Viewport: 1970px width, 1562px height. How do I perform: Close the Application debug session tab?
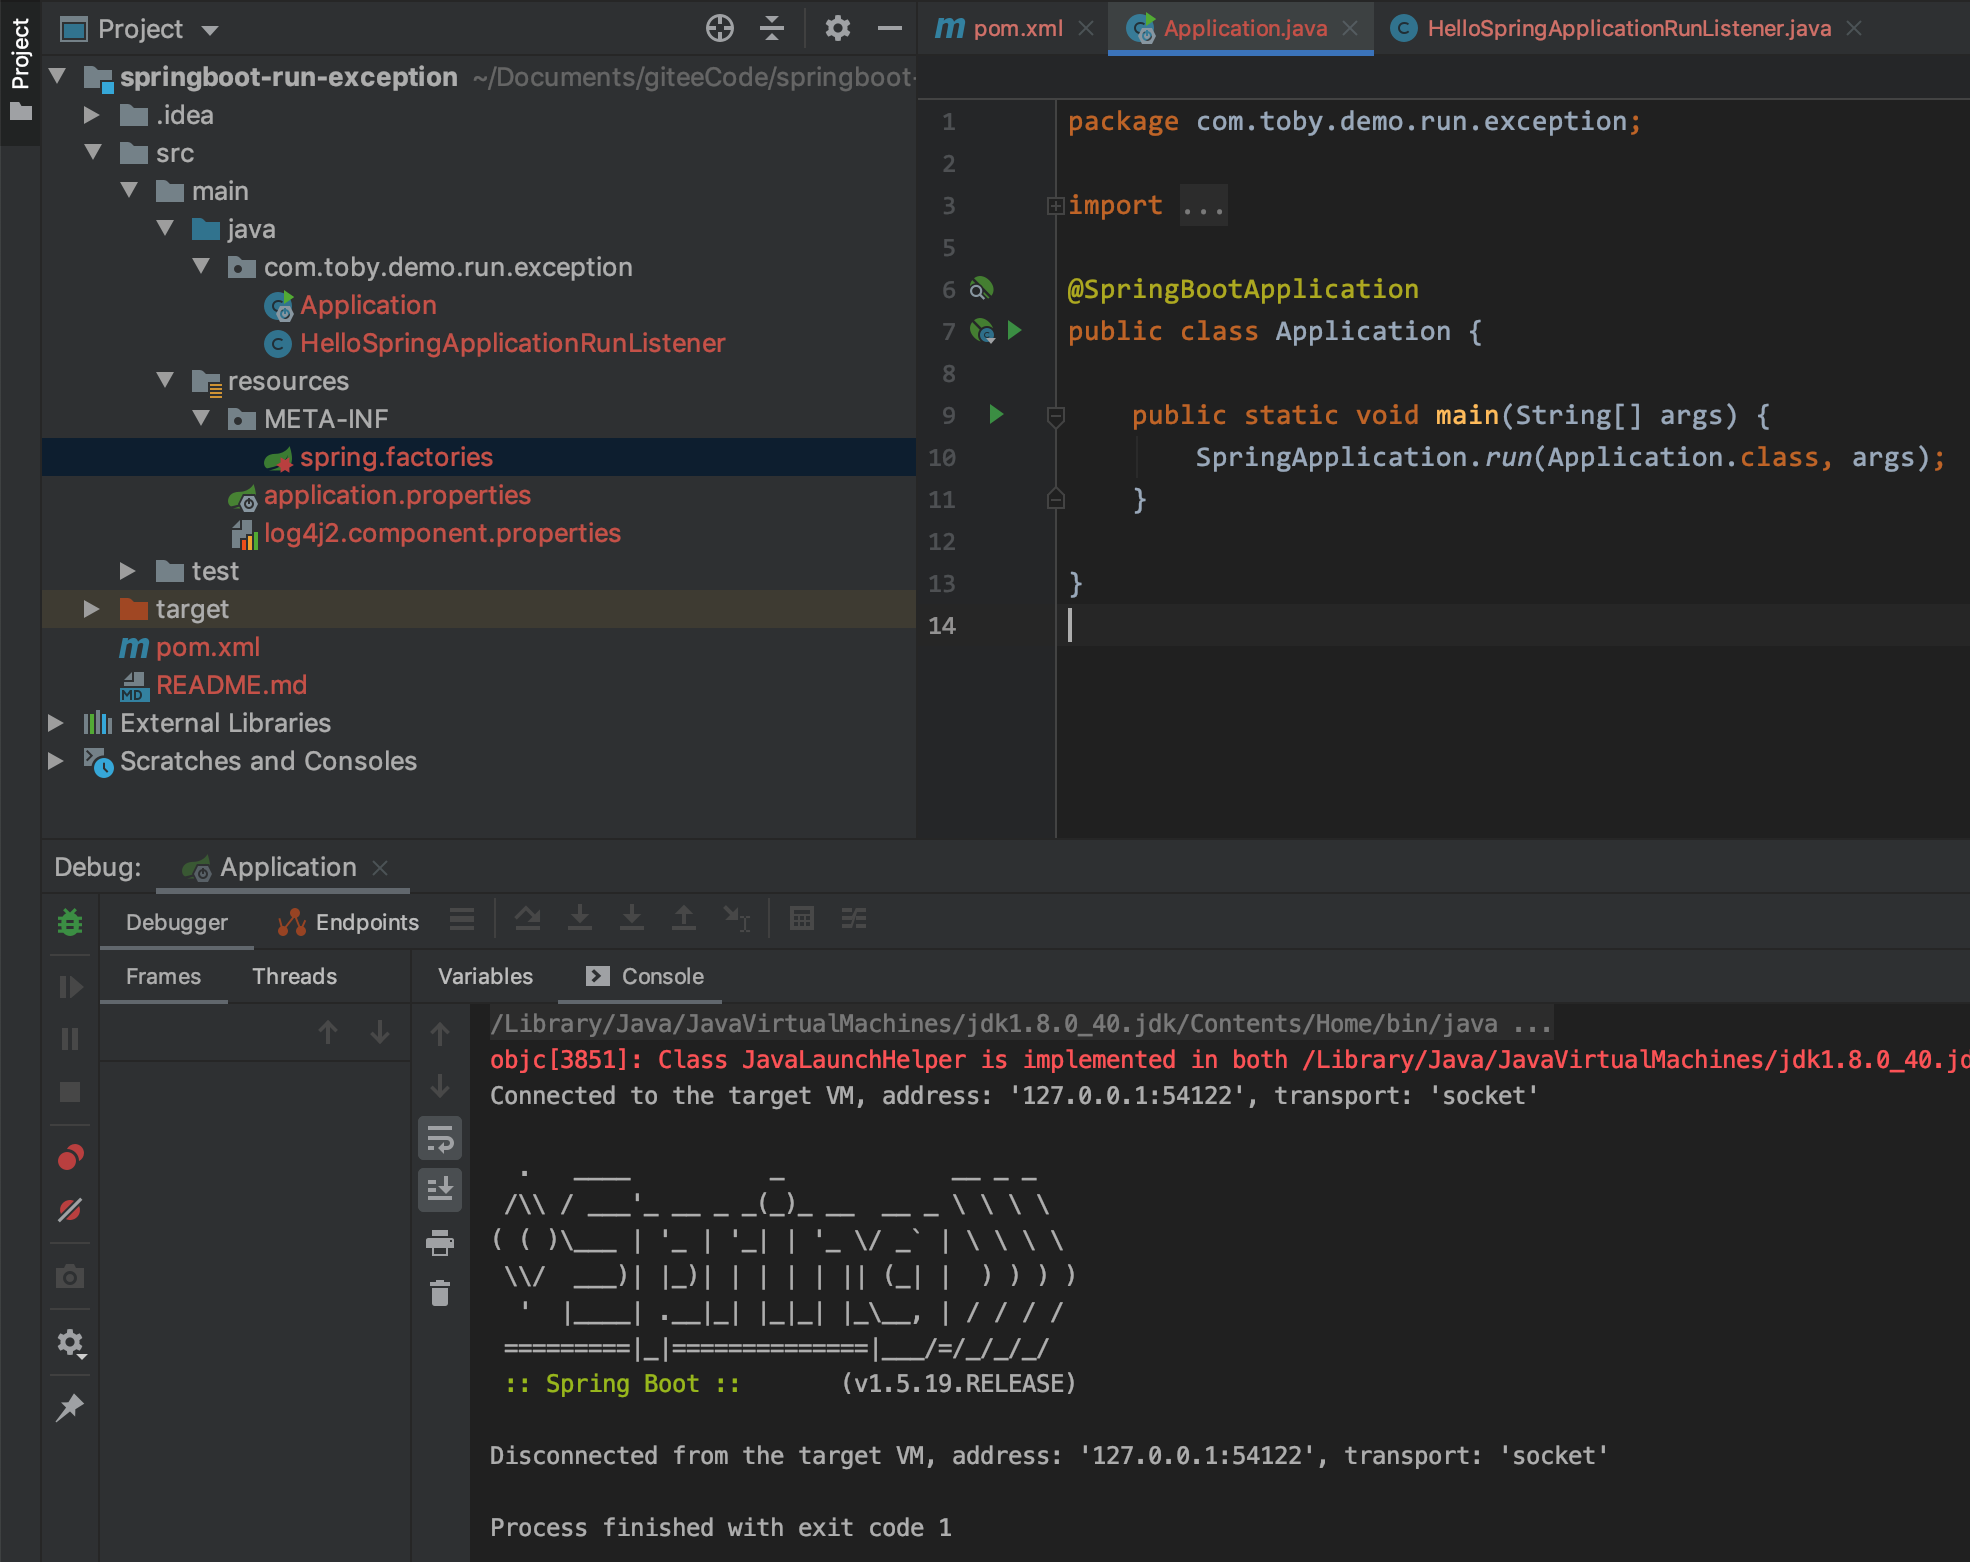[380, 867]
